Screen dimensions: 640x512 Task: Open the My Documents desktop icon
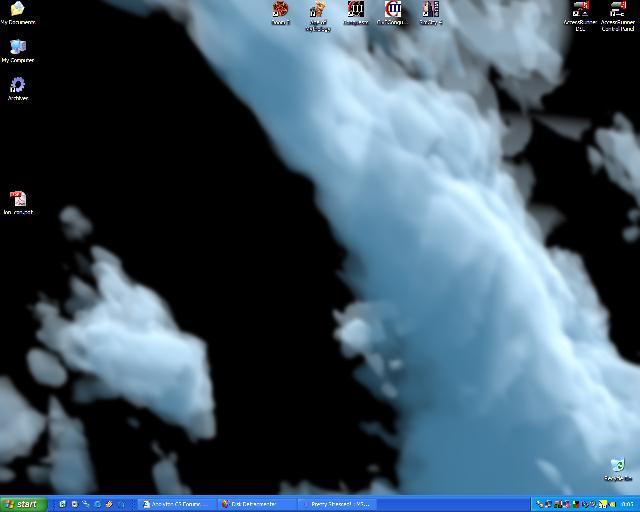(17, 11)
